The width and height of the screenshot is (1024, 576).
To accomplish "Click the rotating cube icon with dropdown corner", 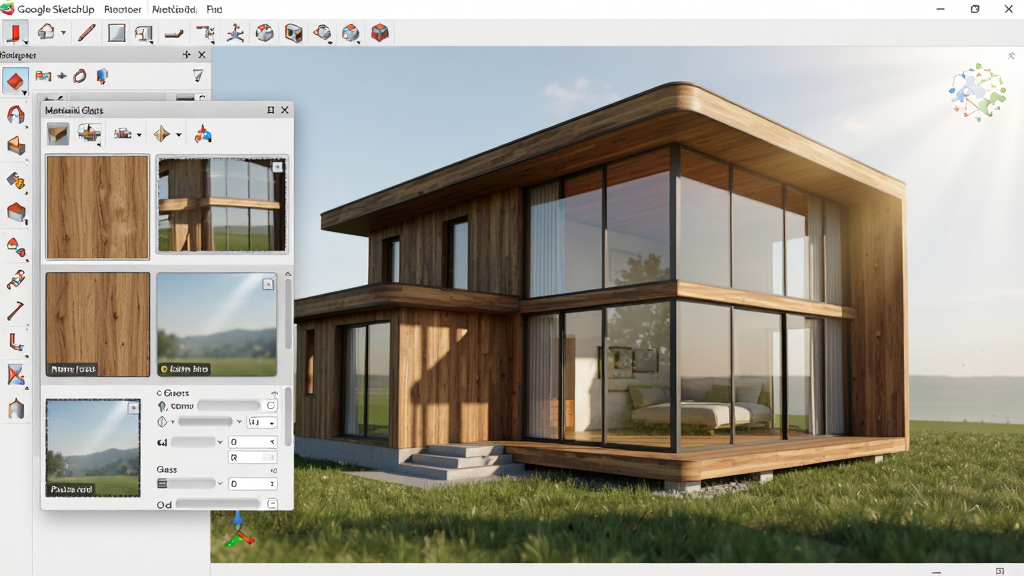I will click(322, 33).
